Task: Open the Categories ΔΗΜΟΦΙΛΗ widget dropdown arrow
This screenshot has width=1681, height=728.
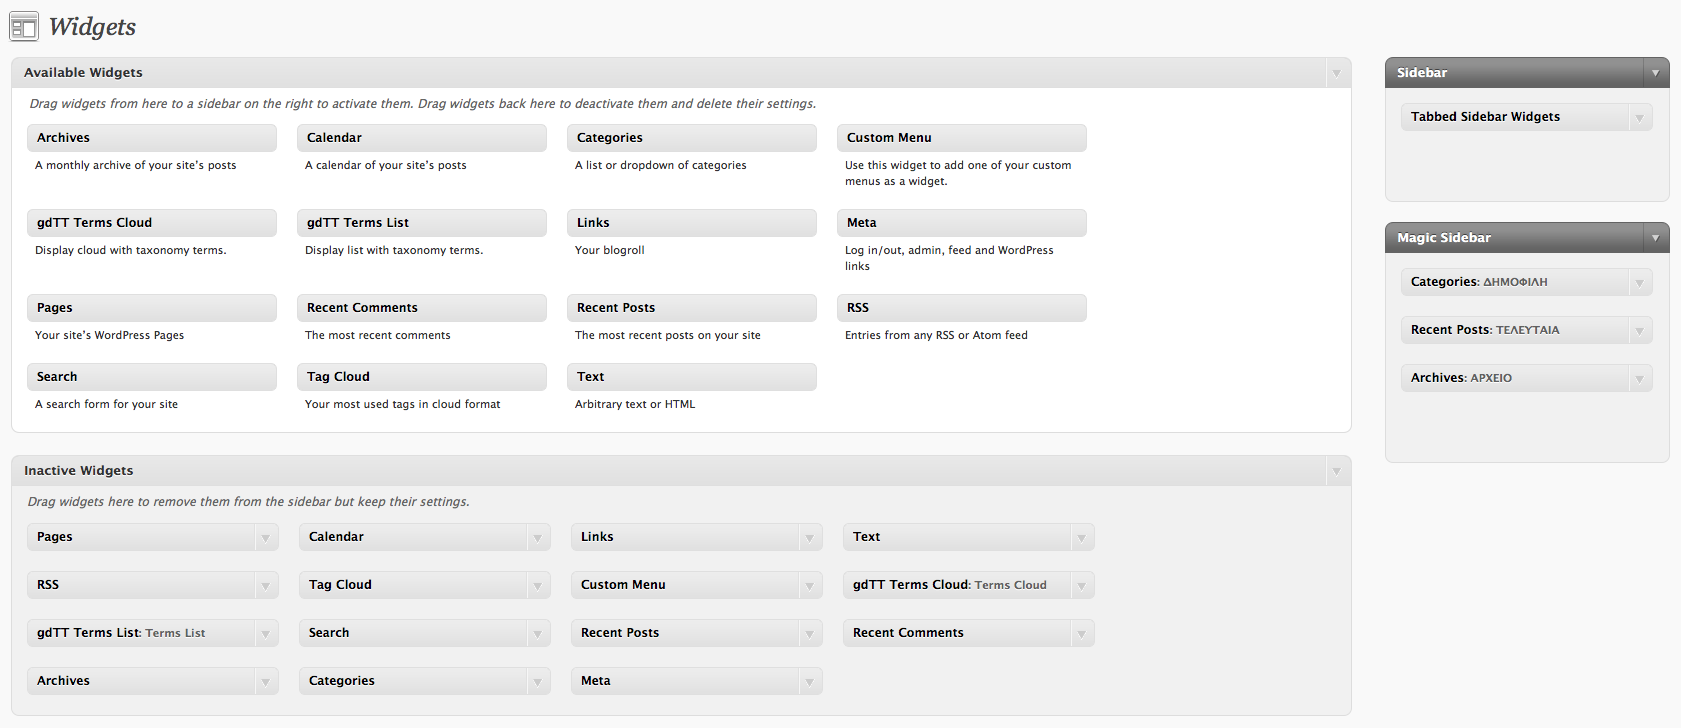Action: [1639, 283]
